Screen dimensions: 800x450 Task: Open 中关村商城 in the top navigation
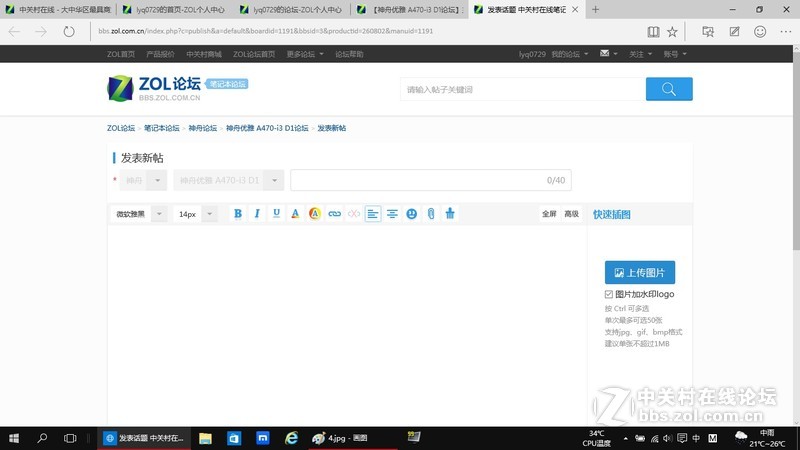point(204,54)
